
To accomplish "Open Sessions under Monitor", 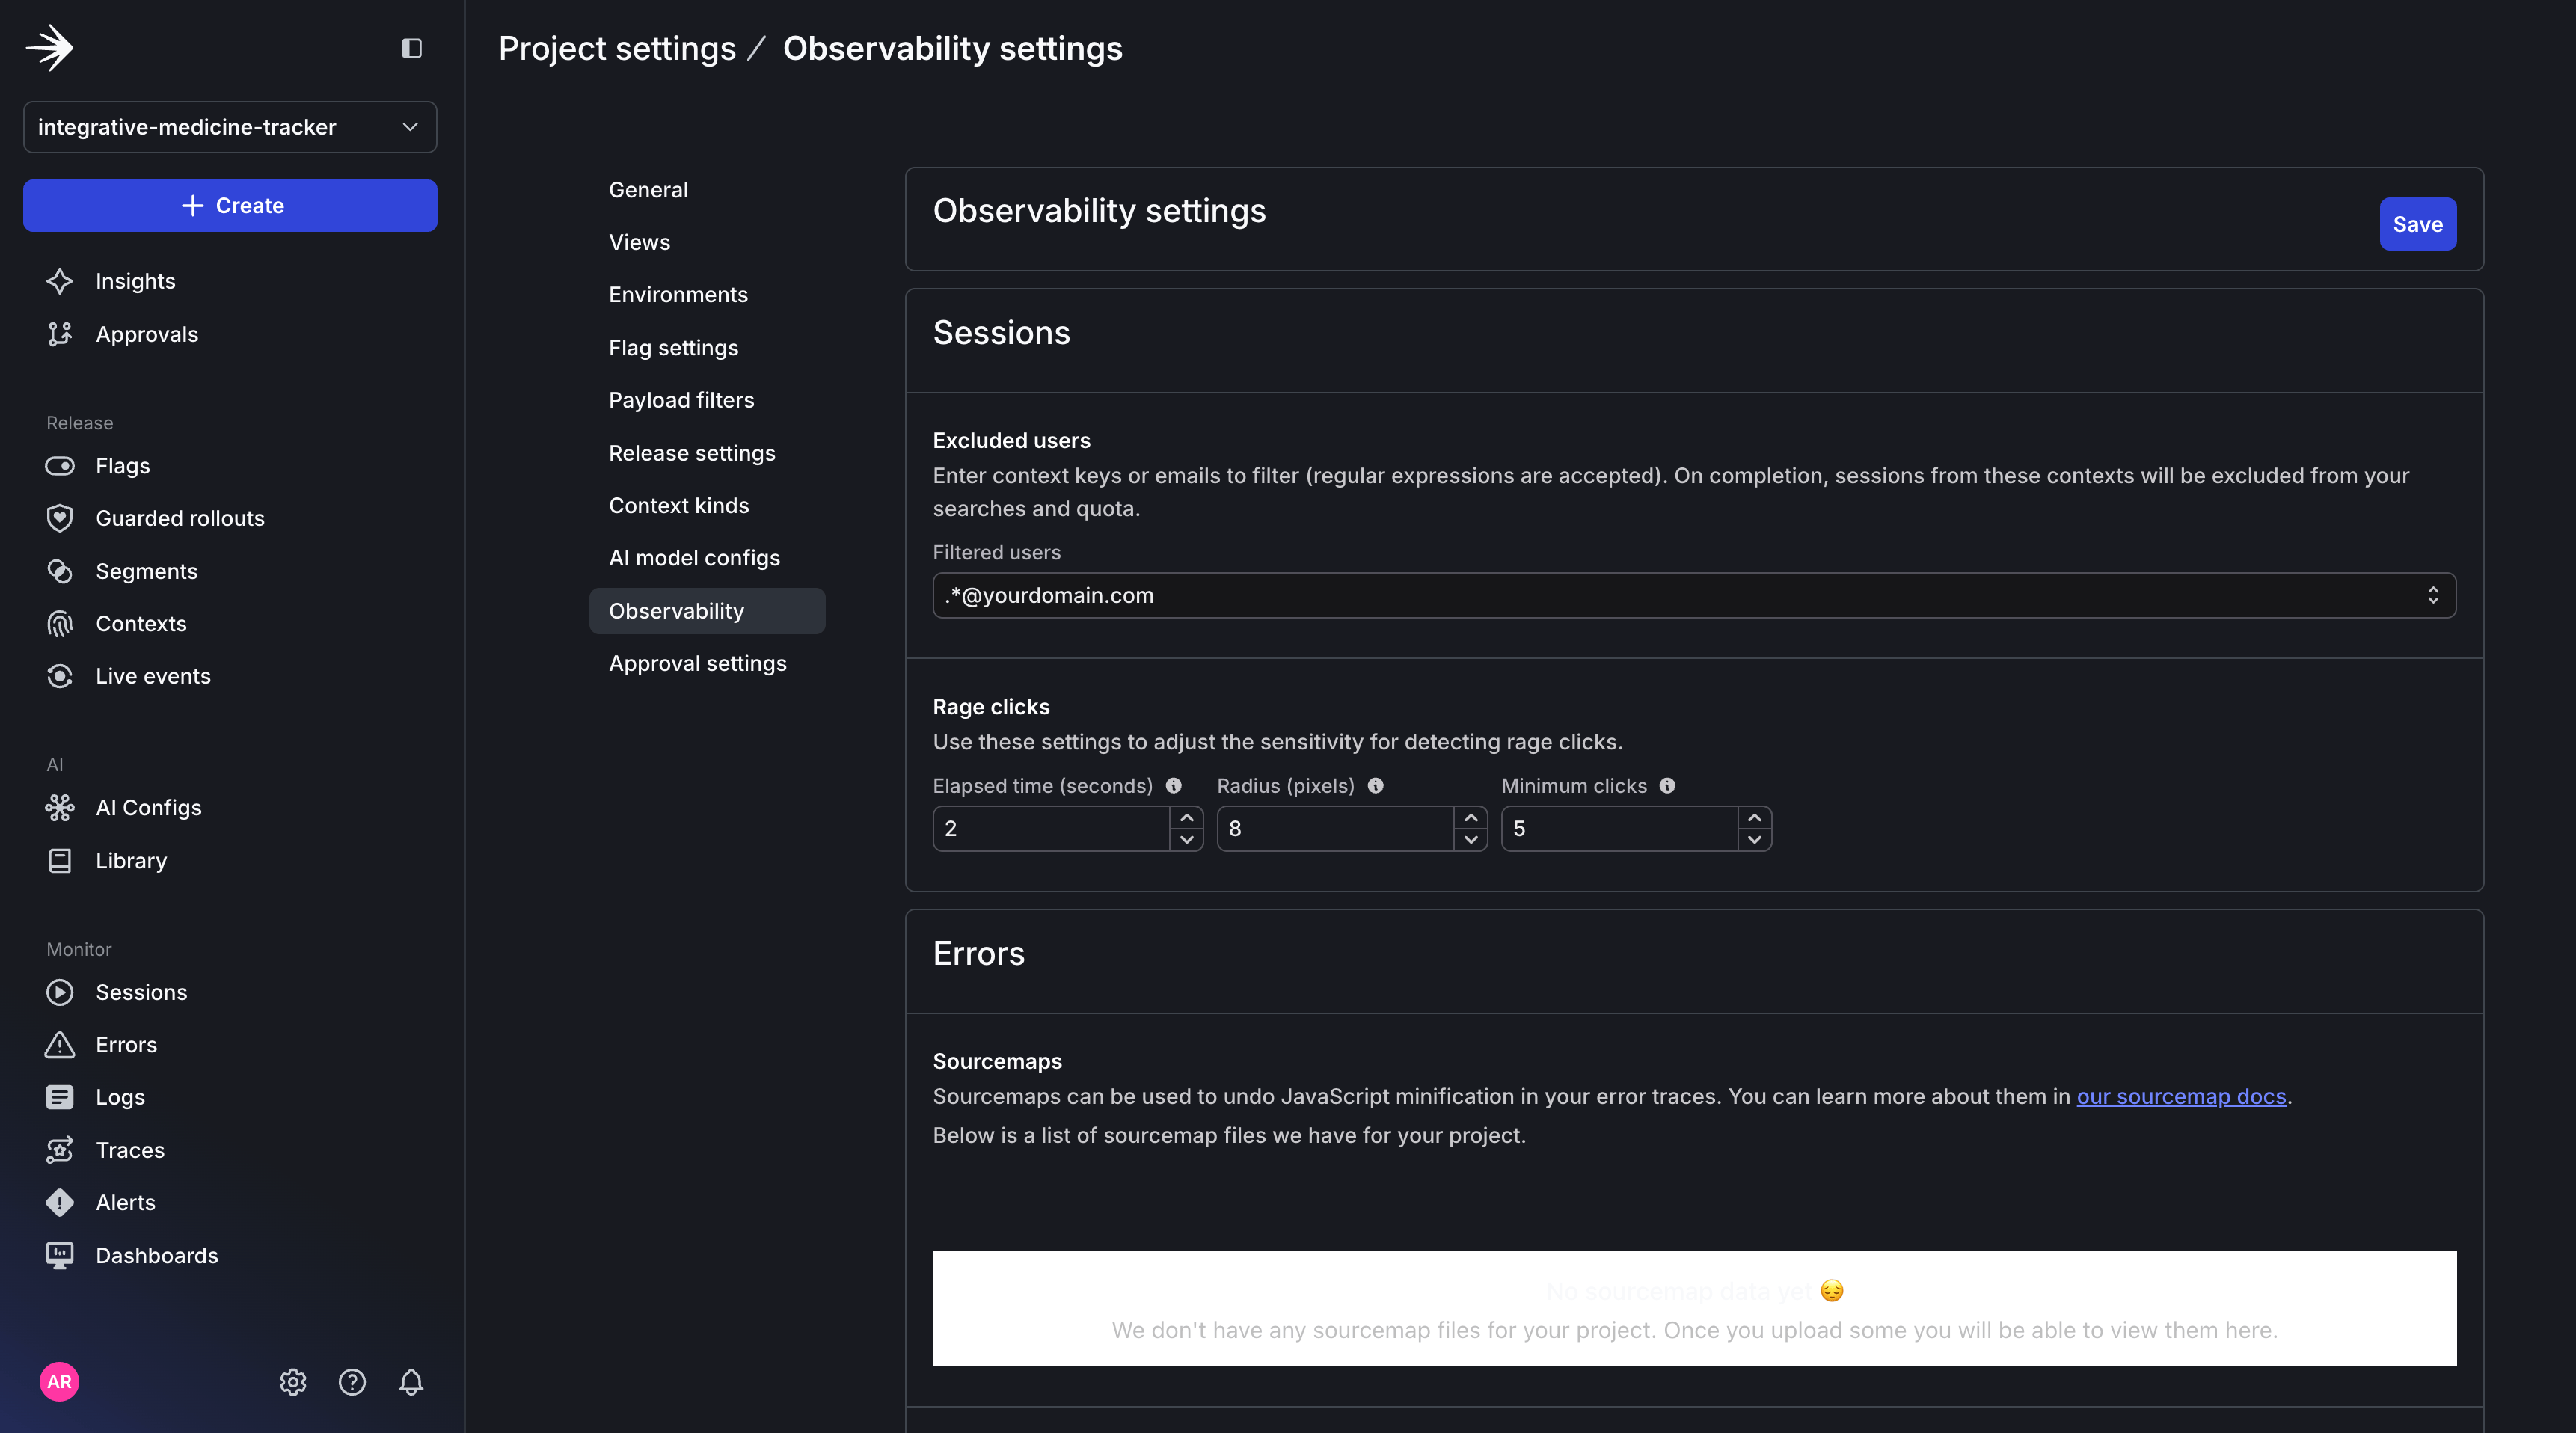I will [141, 992].
